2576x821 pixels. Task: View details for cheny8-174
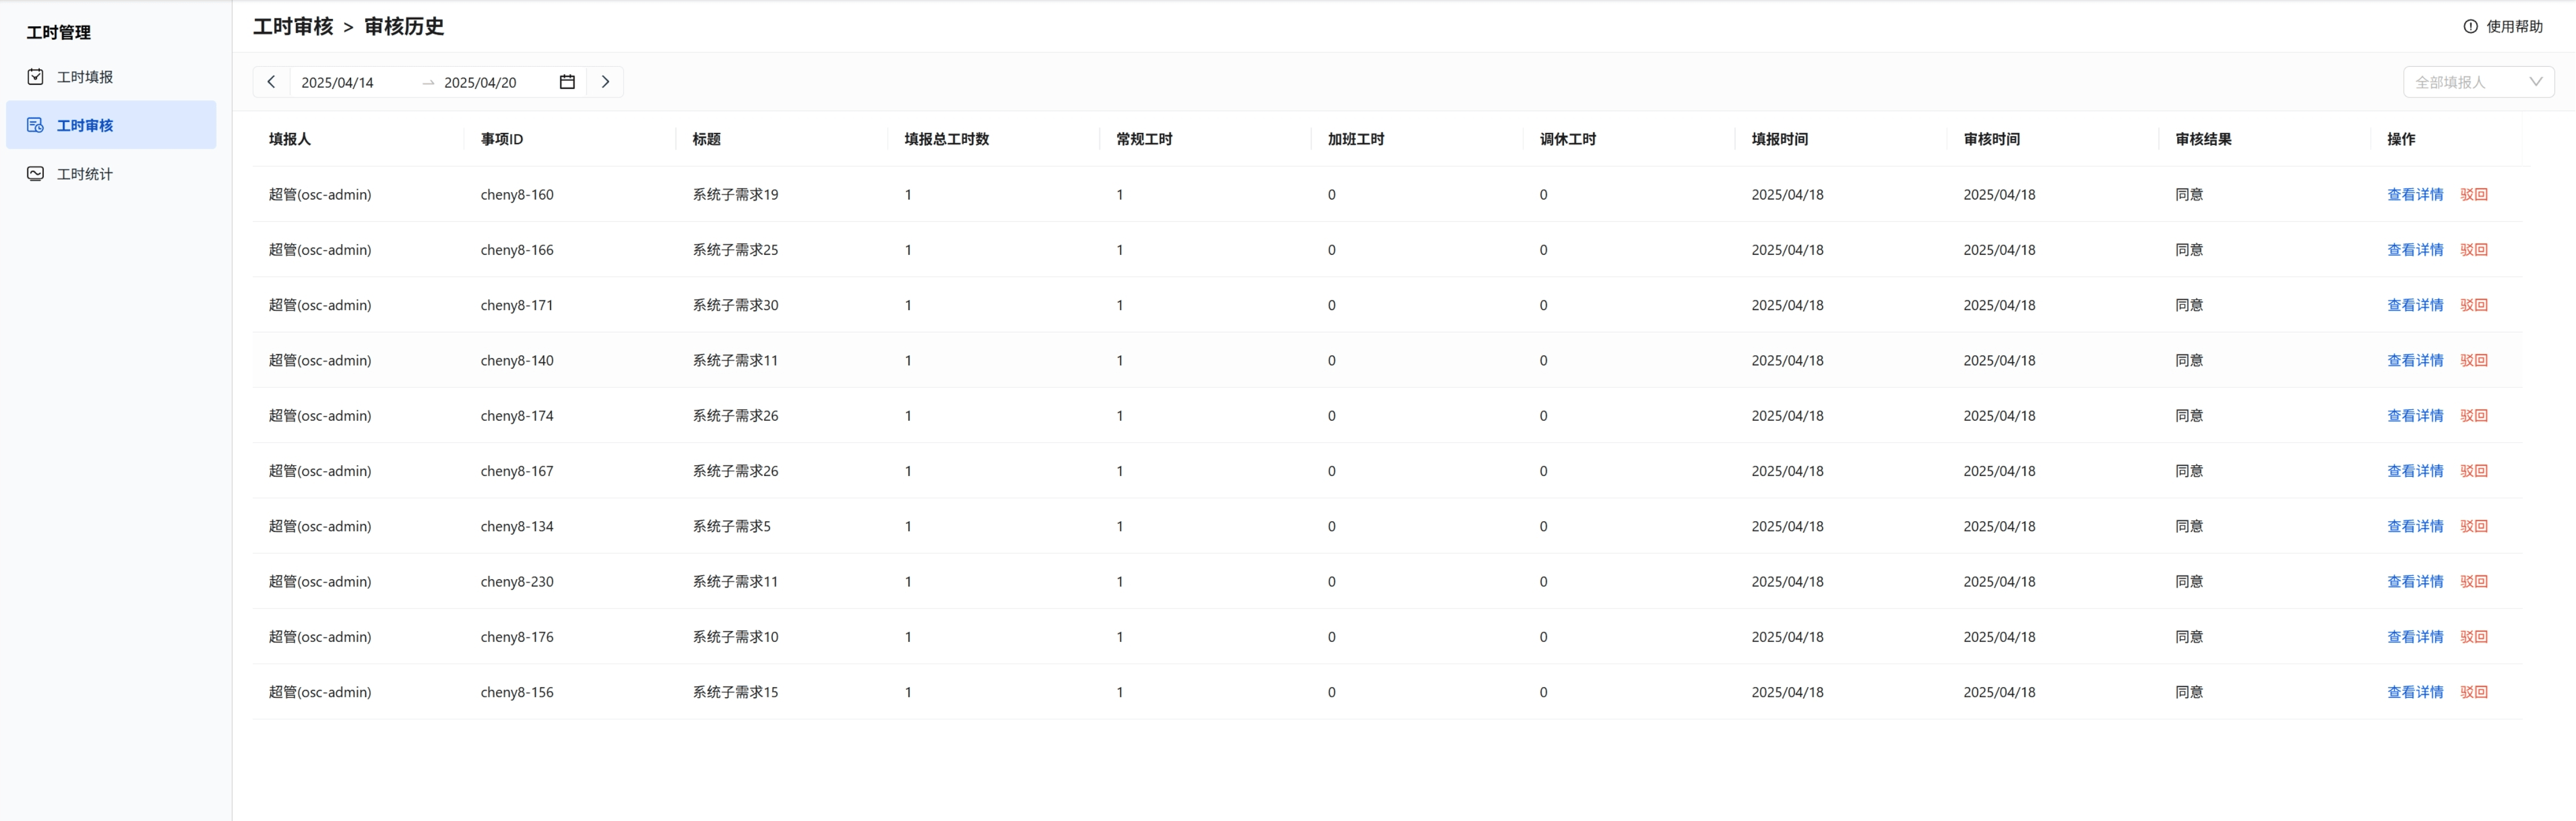(2415, 415)
